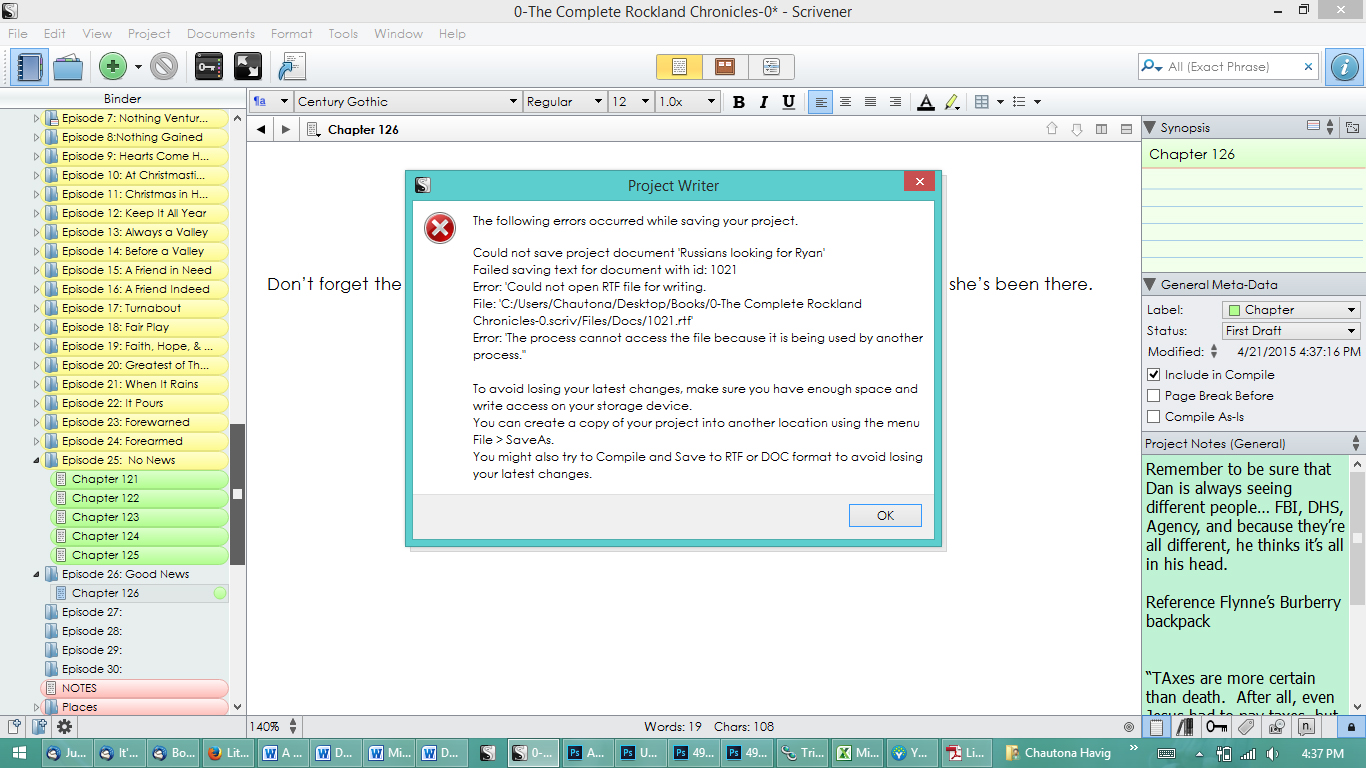Lock the Inspector with the padlock icon

tap(1351, 727)
